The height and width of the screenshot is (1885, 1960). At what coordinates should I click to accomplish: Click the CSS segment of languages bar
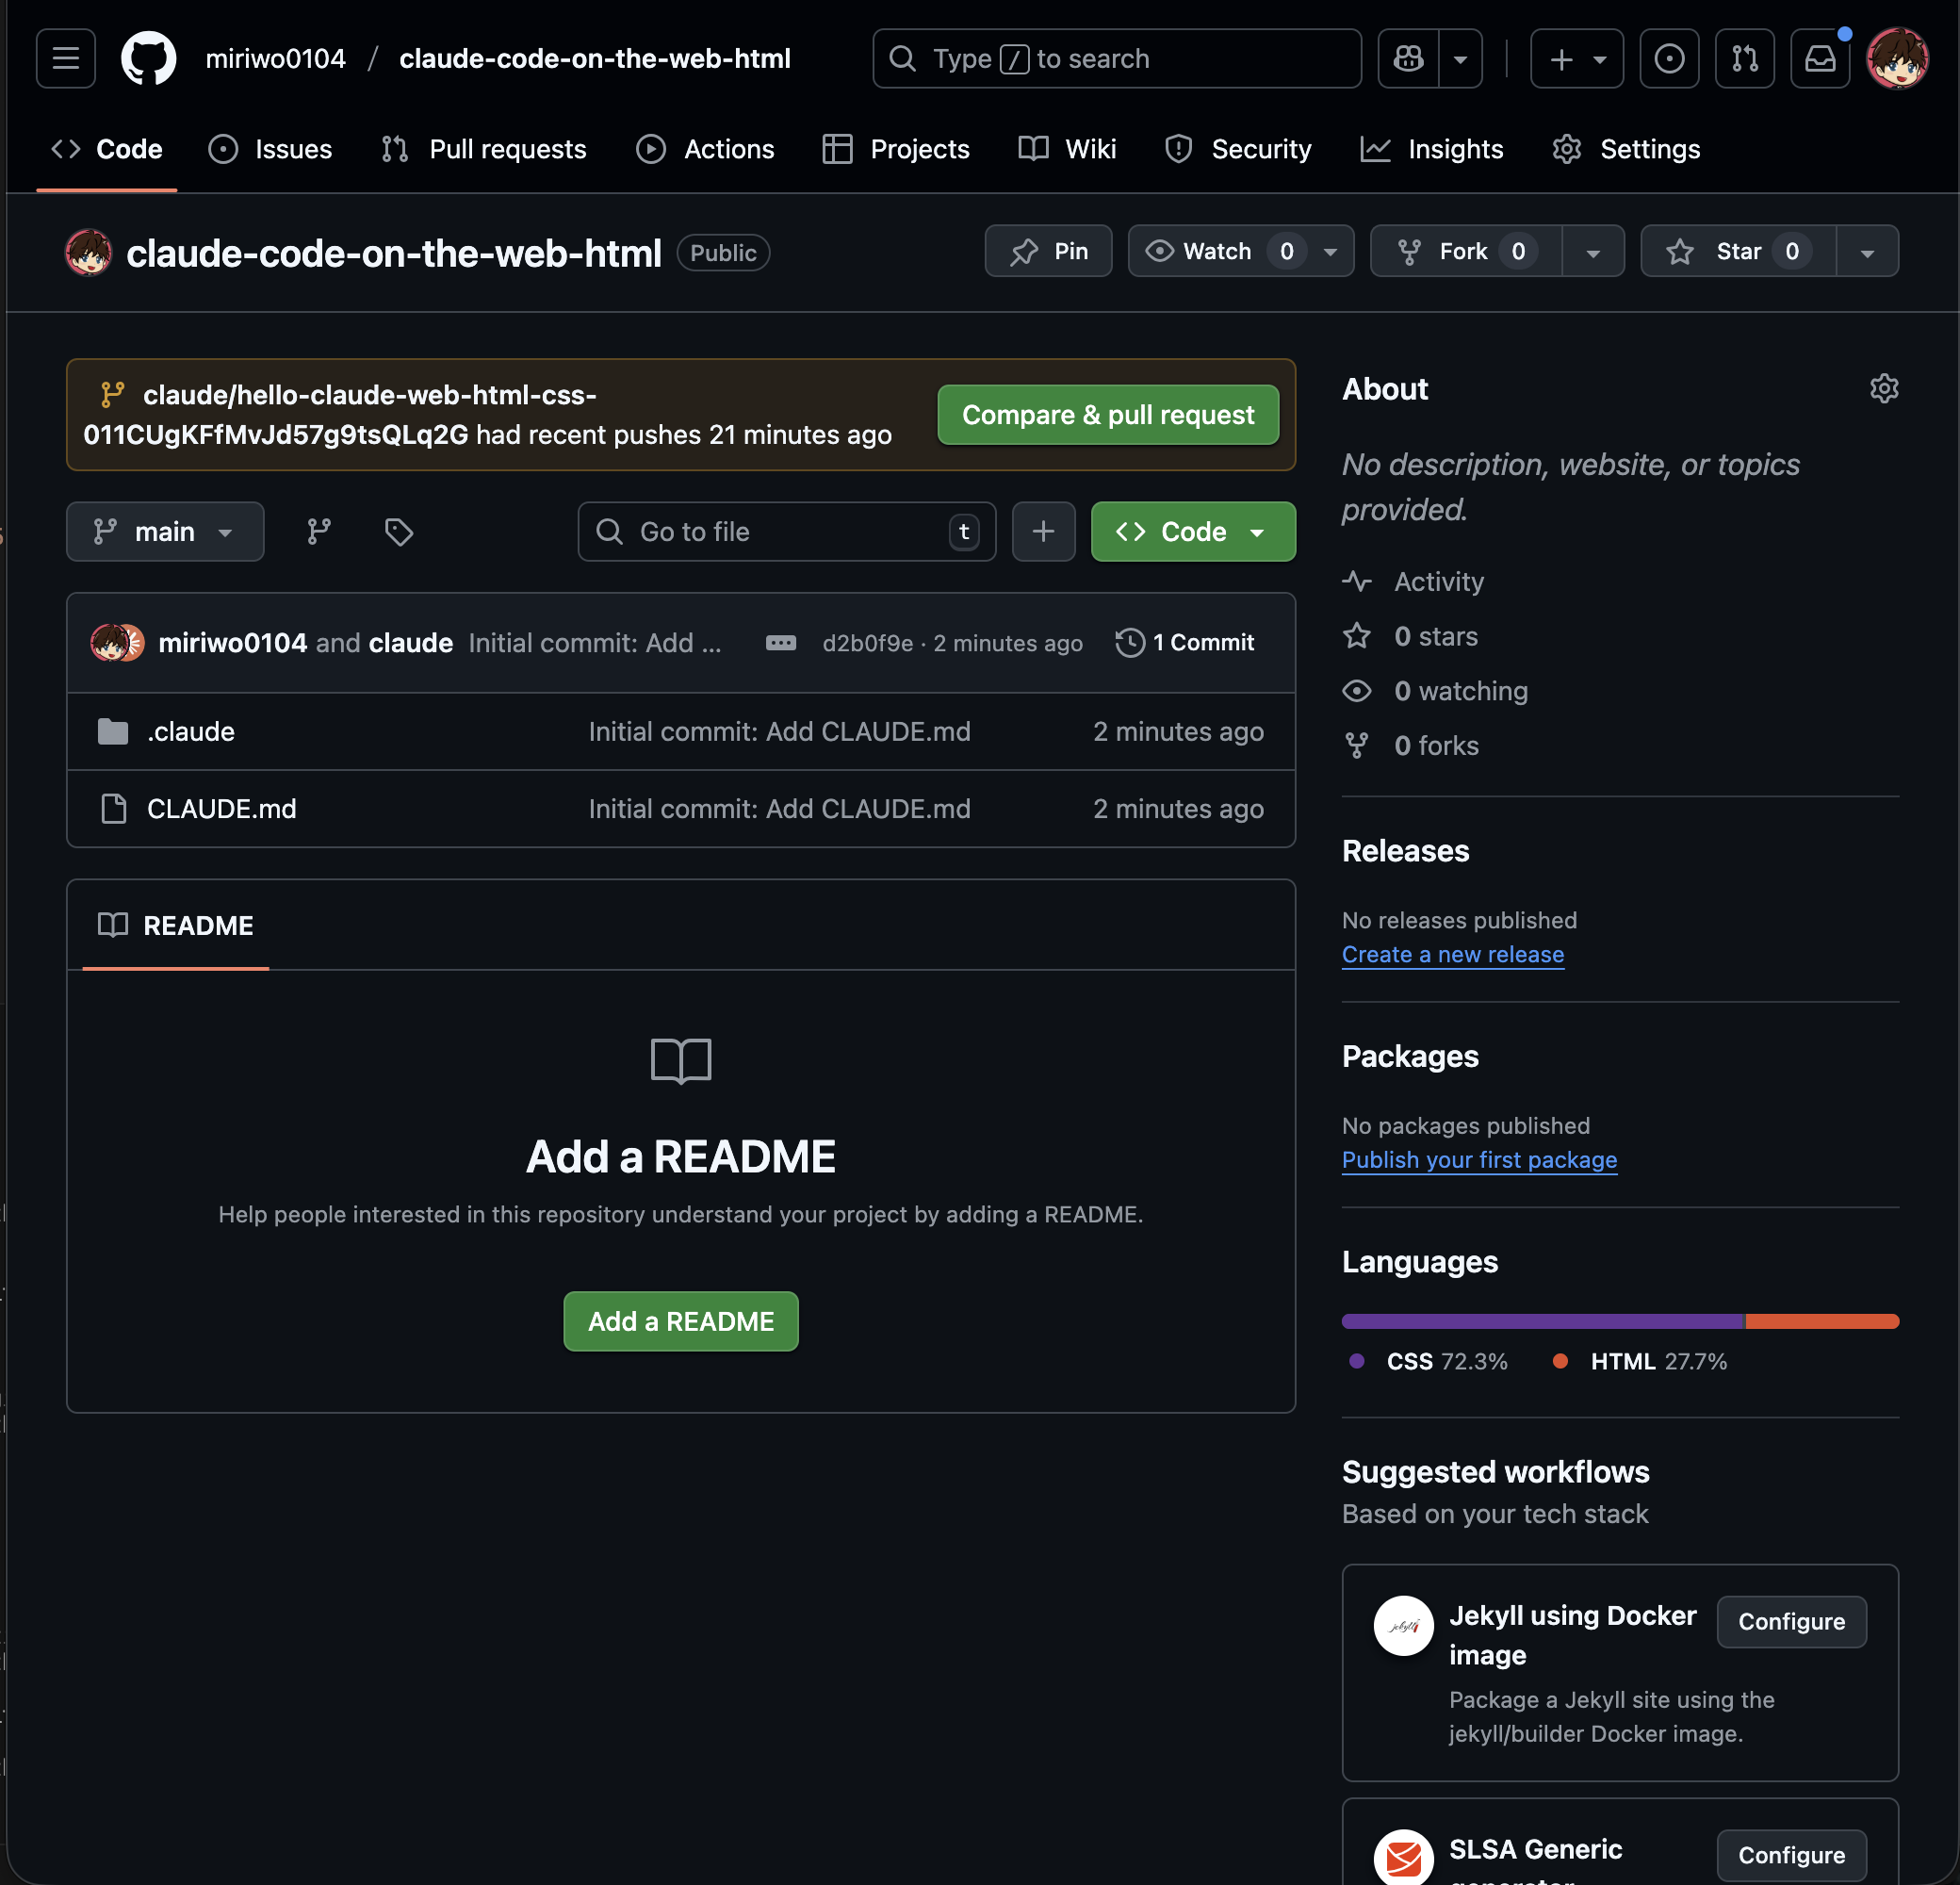point(1541,1321)
